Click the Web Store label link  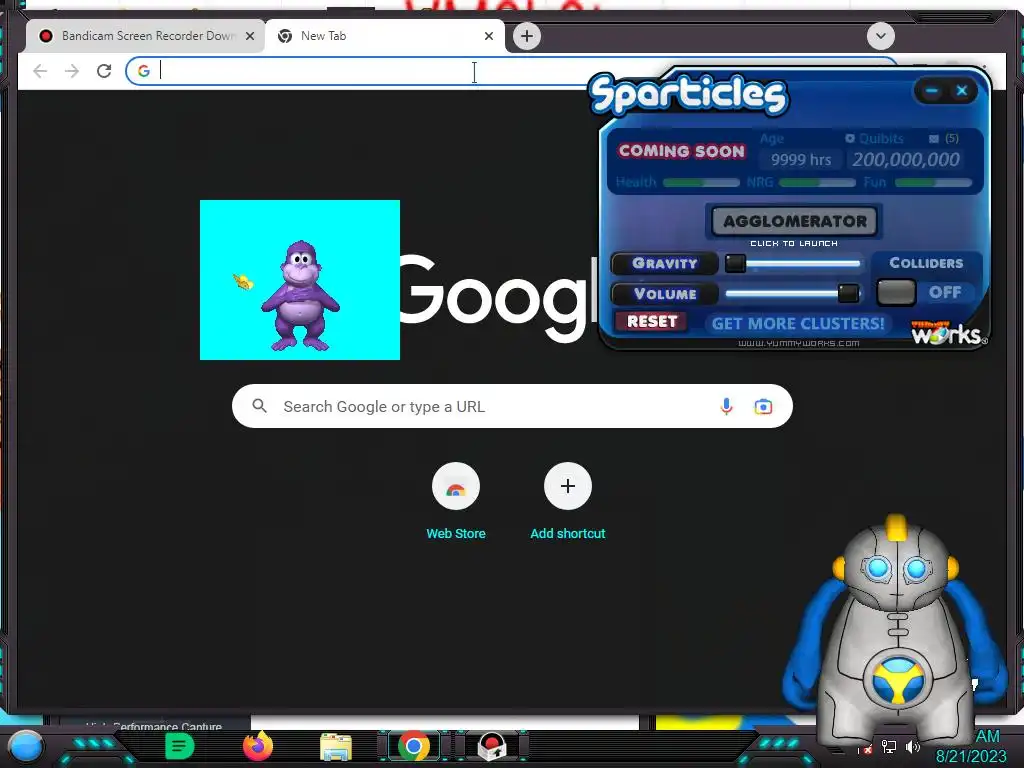(x=456, y=534)
